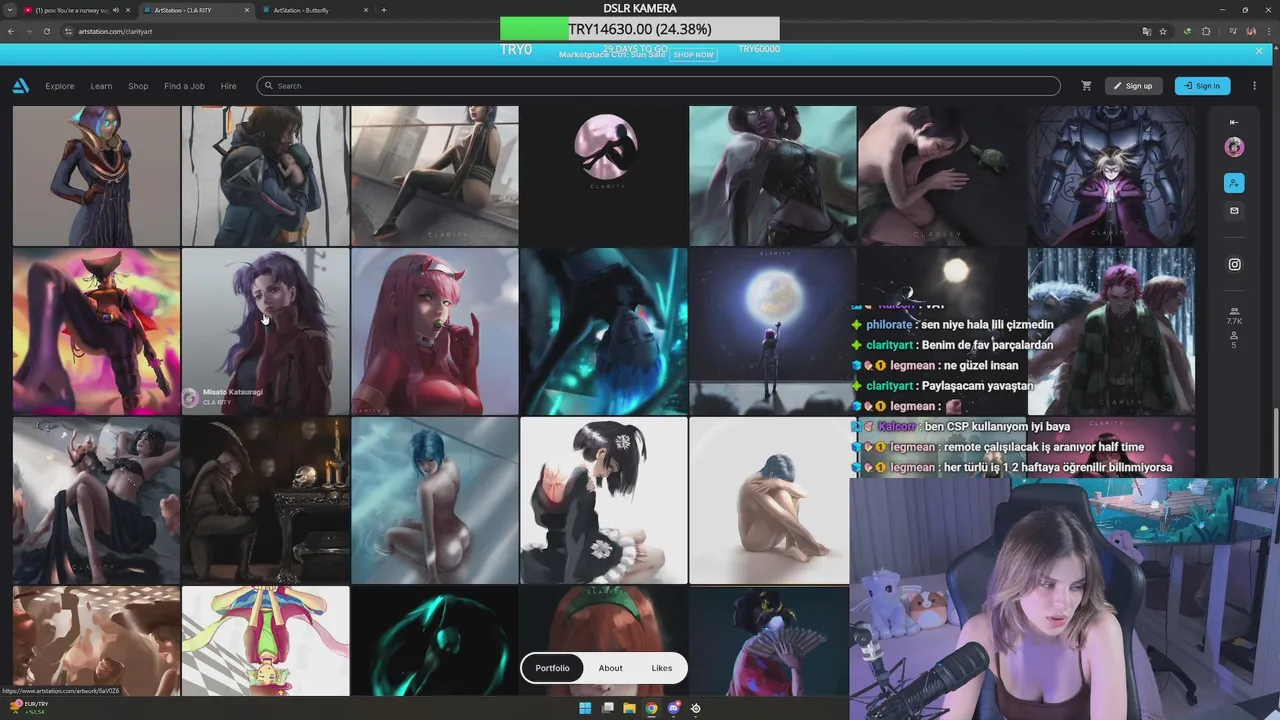Mute the YouTube tab via its speaker icon
The width and height of the screenshot is (1280, 720).
(x=116, y=10)
